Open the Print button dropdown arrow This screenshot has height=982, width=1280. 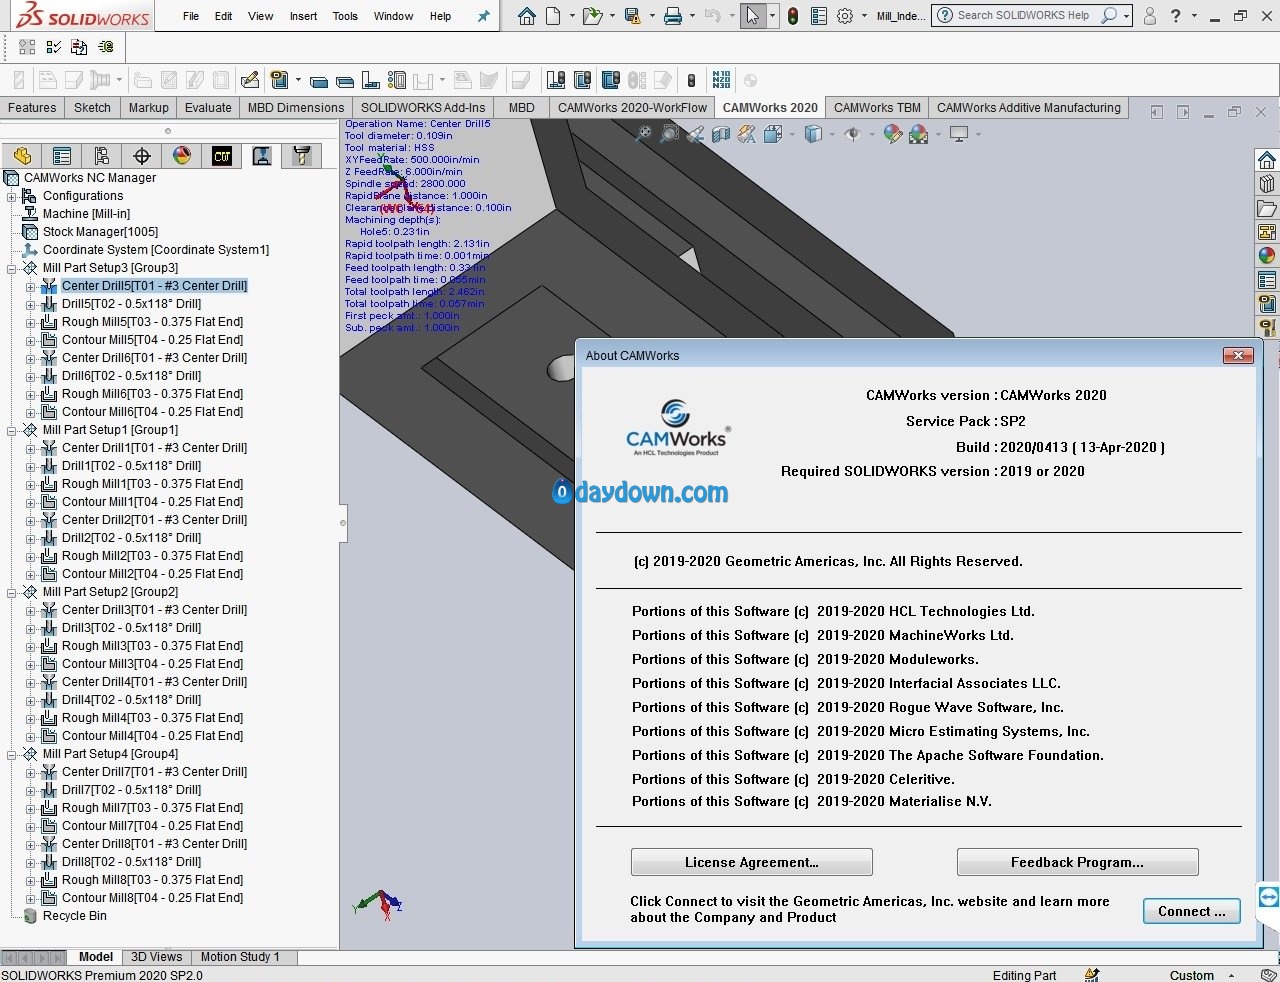pos(691,17)
